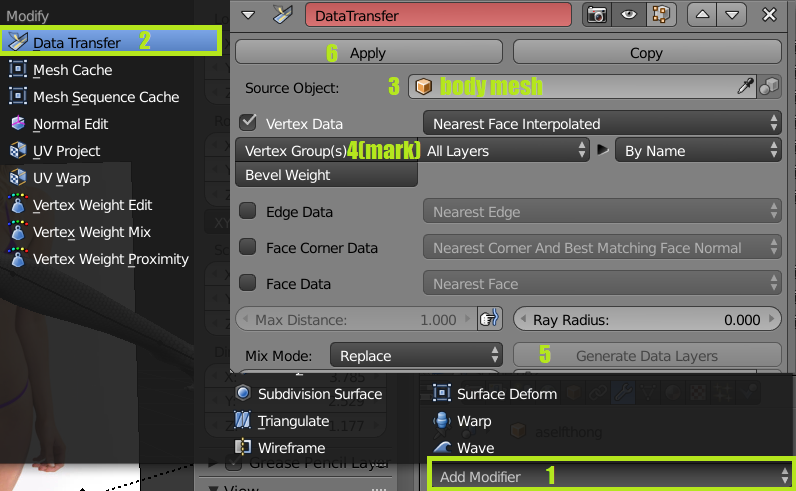Enable the Face Data checkbox
Viewport: 796px width, 491px height.
(x=248, y=283)
